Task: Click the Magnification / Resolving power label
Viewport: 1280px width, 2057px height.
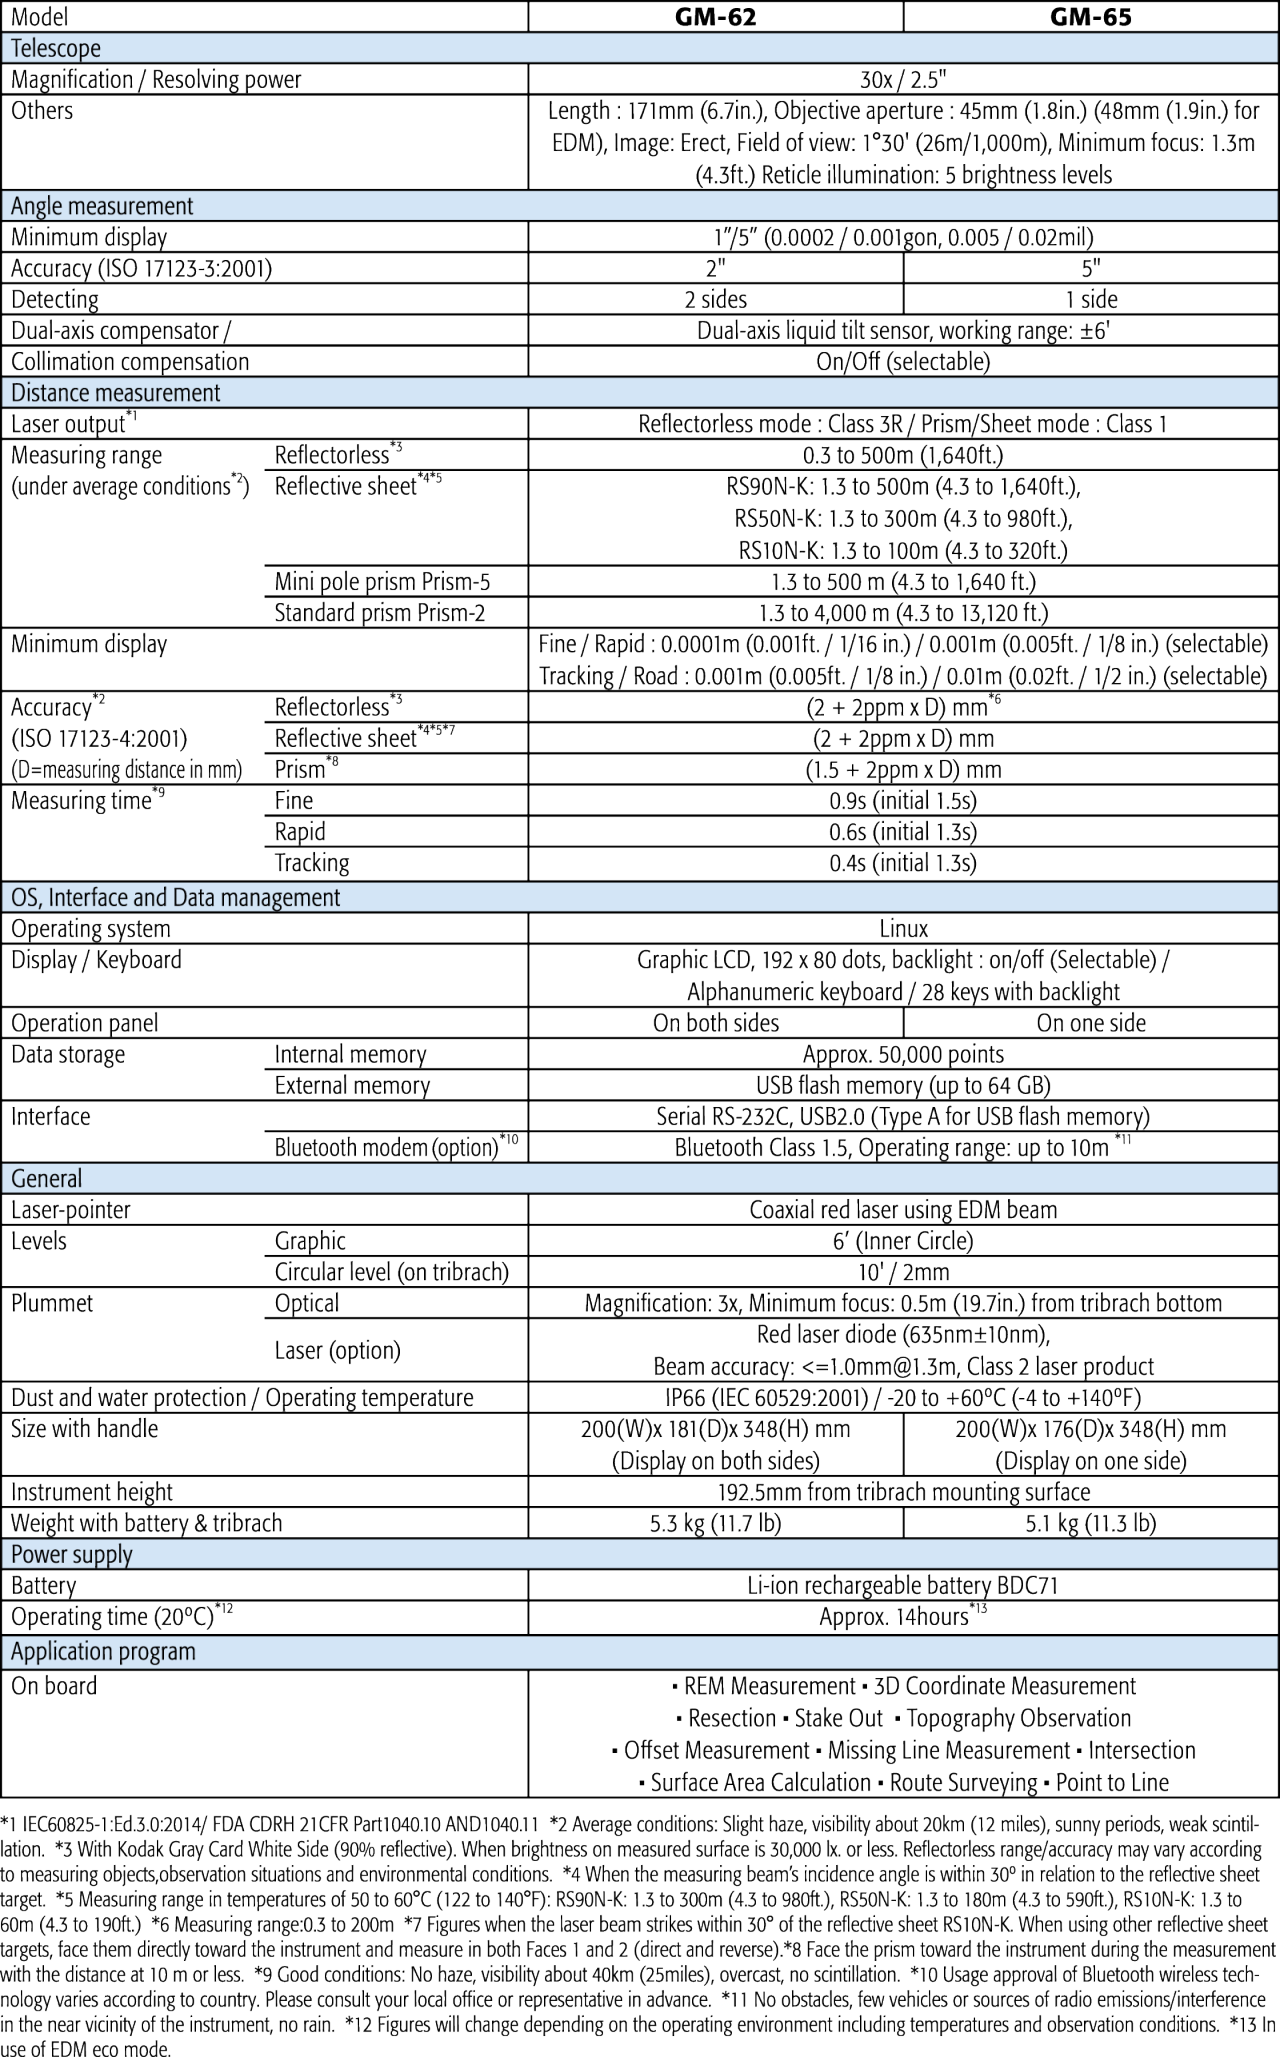Action: click(156, 80)
